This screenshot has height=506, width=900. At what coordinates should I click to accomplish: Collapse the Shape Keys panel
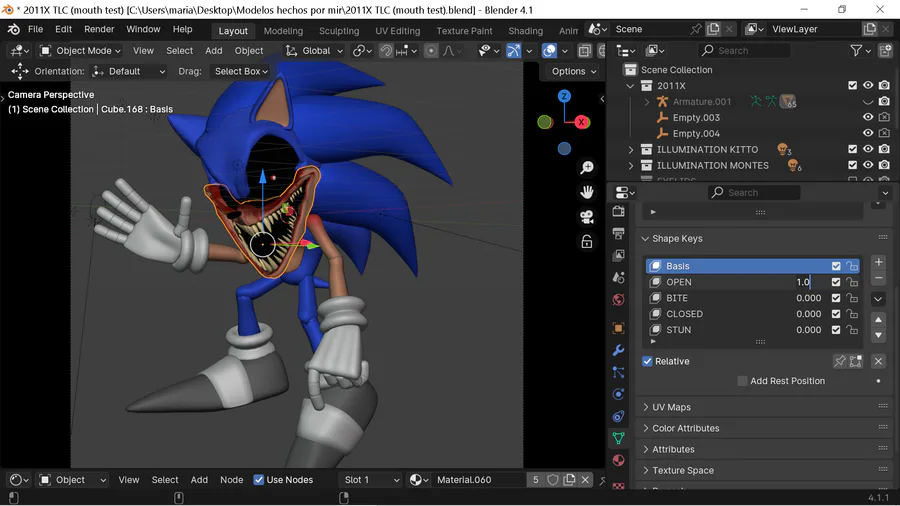click(x=645, y=239)
